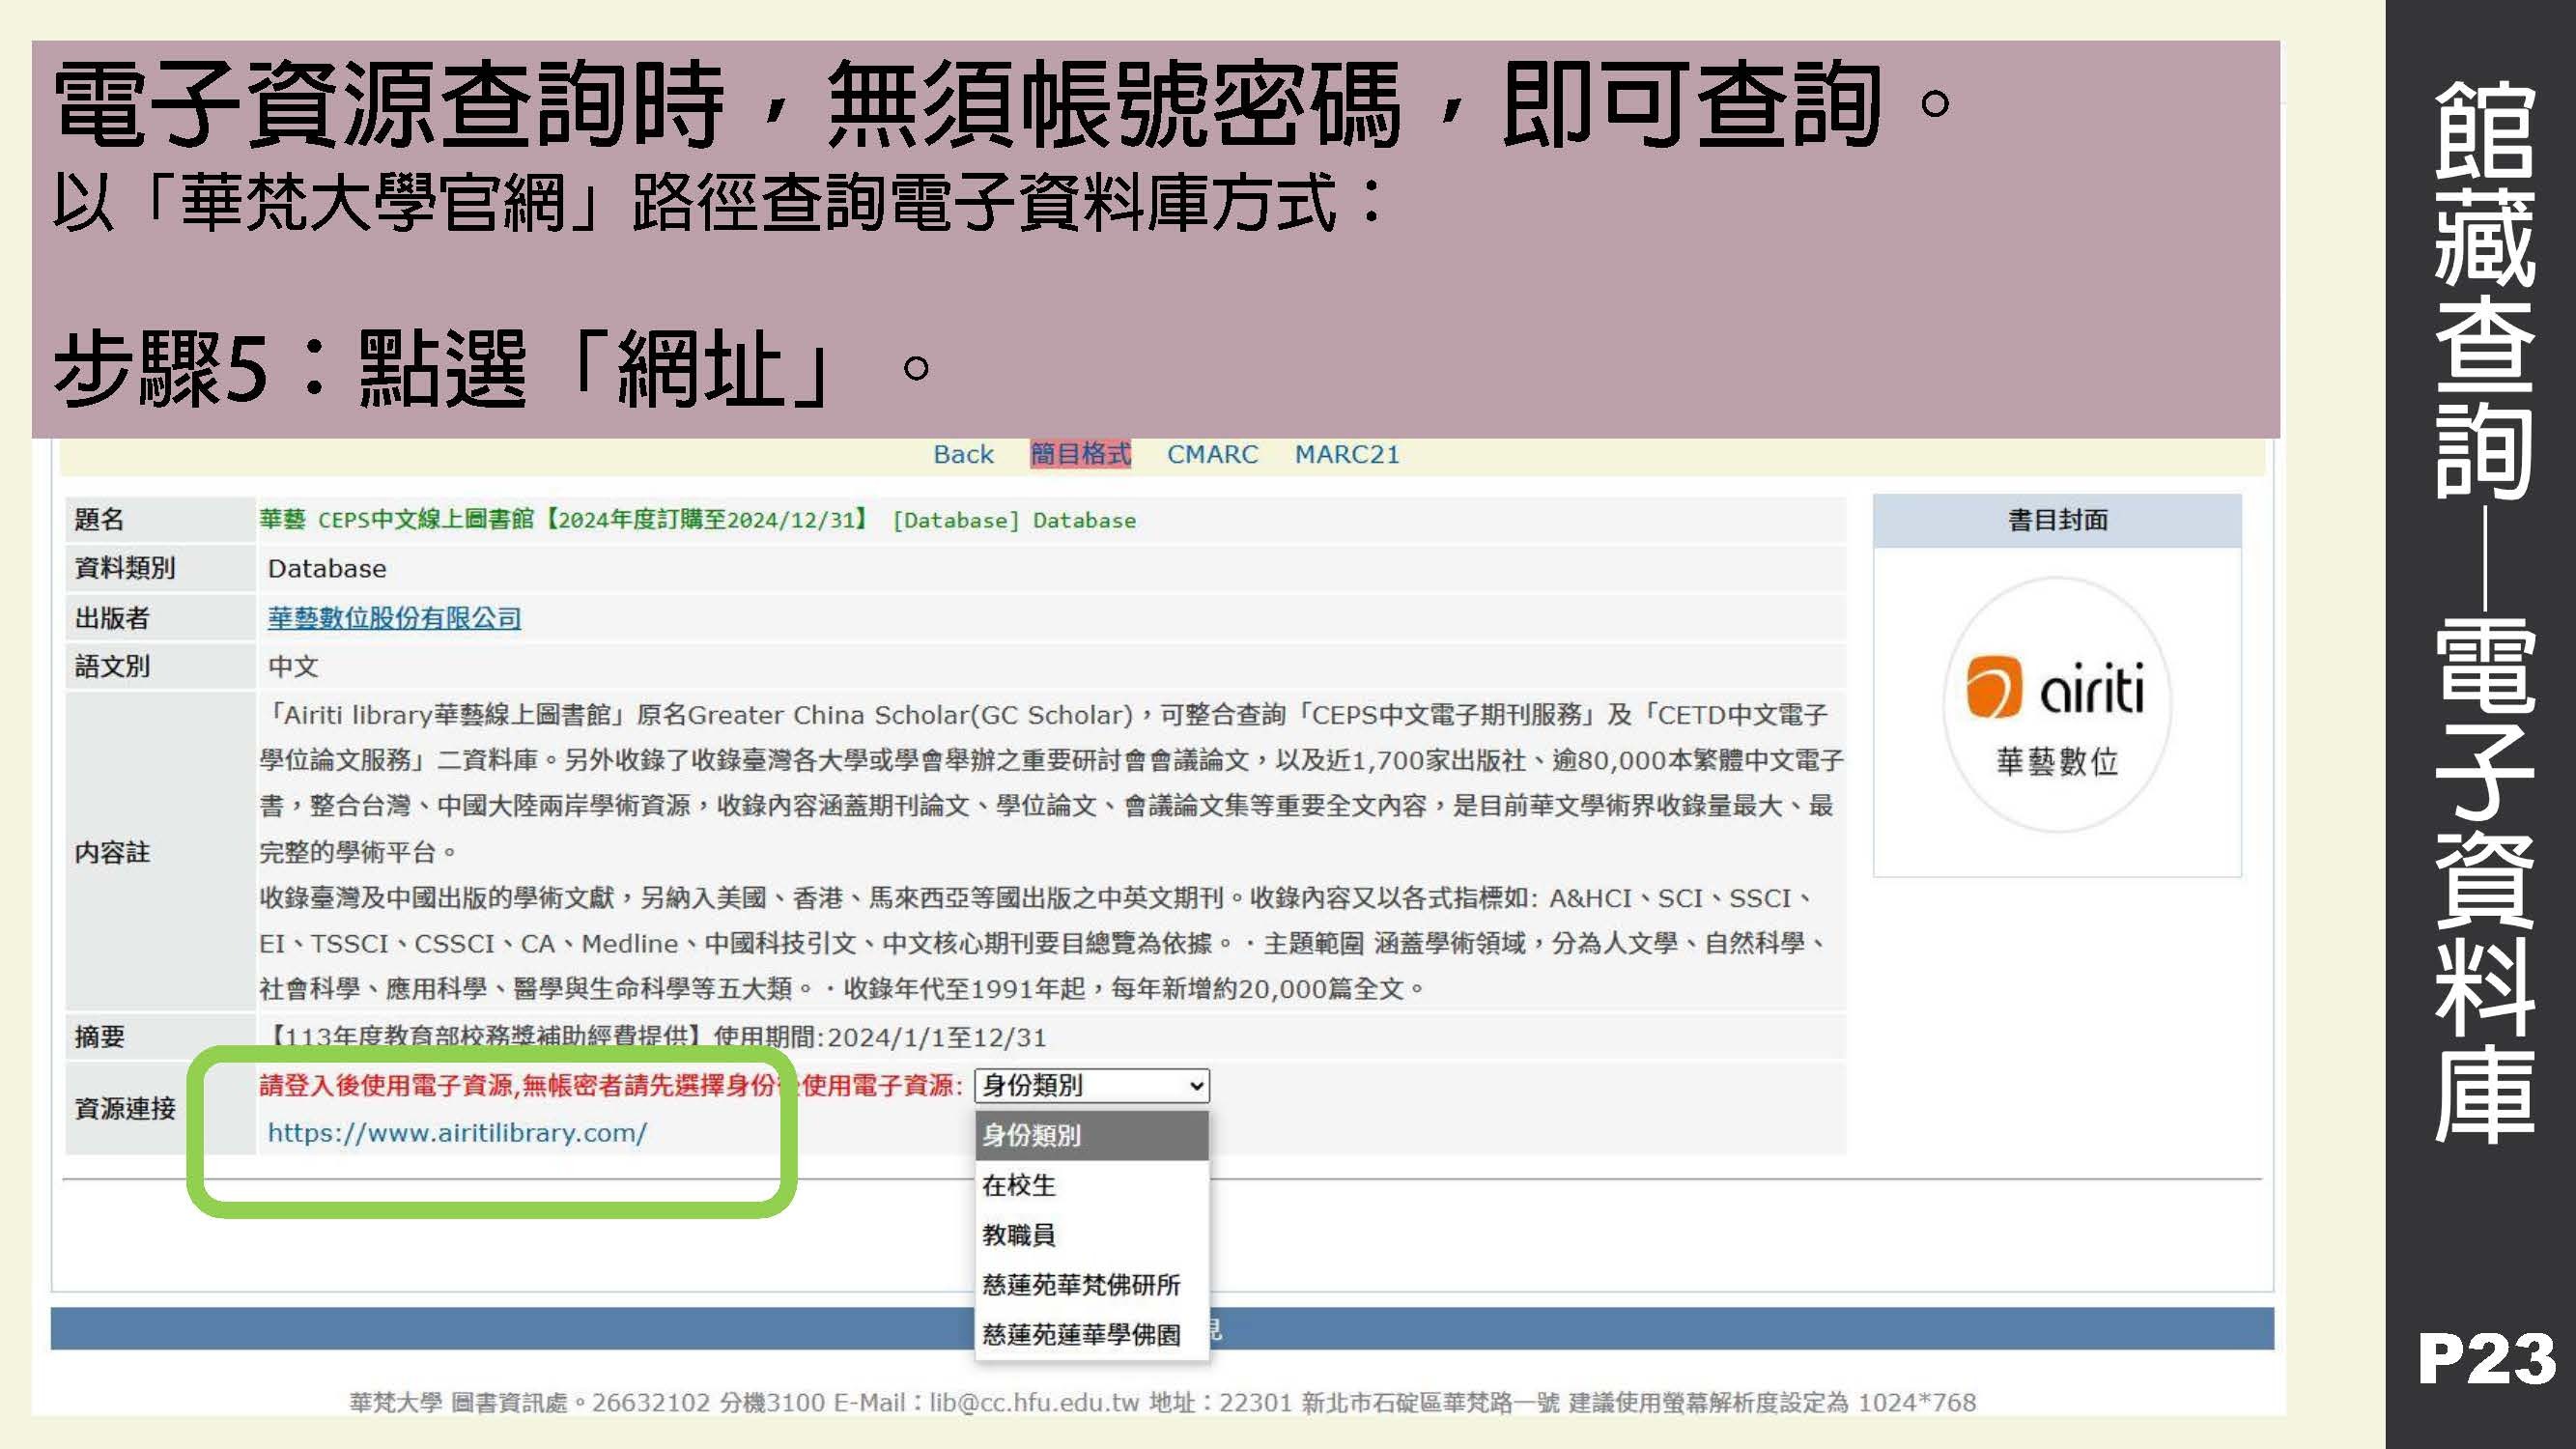
Task: Click the 摘要 field label
Action: tap(100, 1037)
